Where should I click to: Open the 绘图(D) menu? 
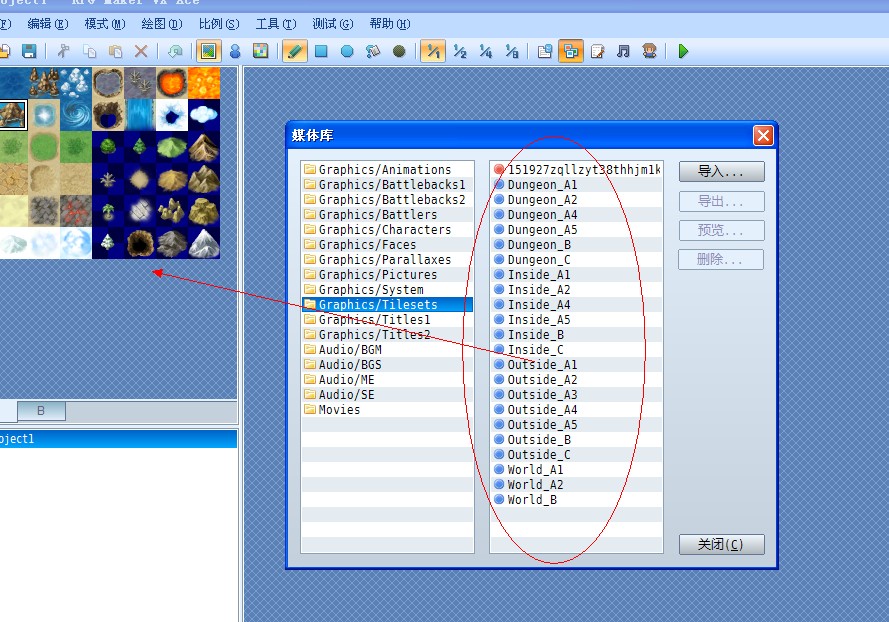point(162,24)
